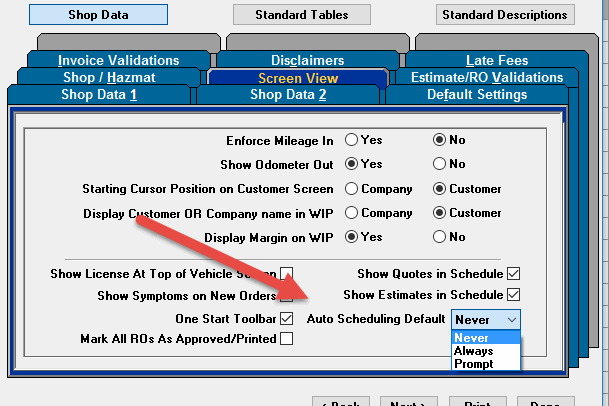Uncheck Show Quotes in Schedule

(x=513, y=274)
